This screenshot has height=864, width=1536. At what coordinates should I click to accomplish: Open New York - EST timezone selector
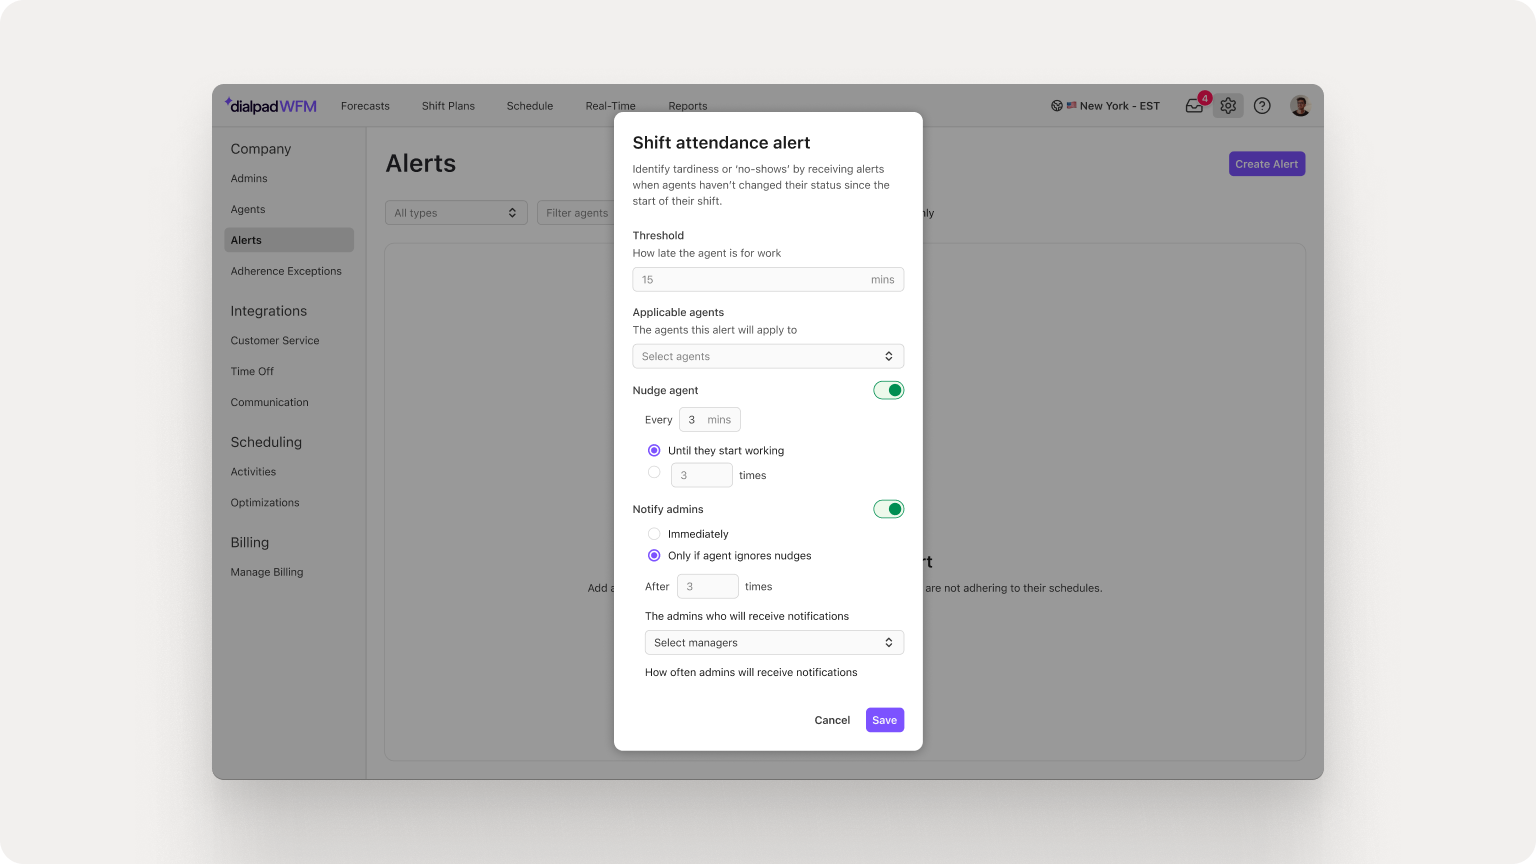pyautogui.click(x=1105, y=105)
